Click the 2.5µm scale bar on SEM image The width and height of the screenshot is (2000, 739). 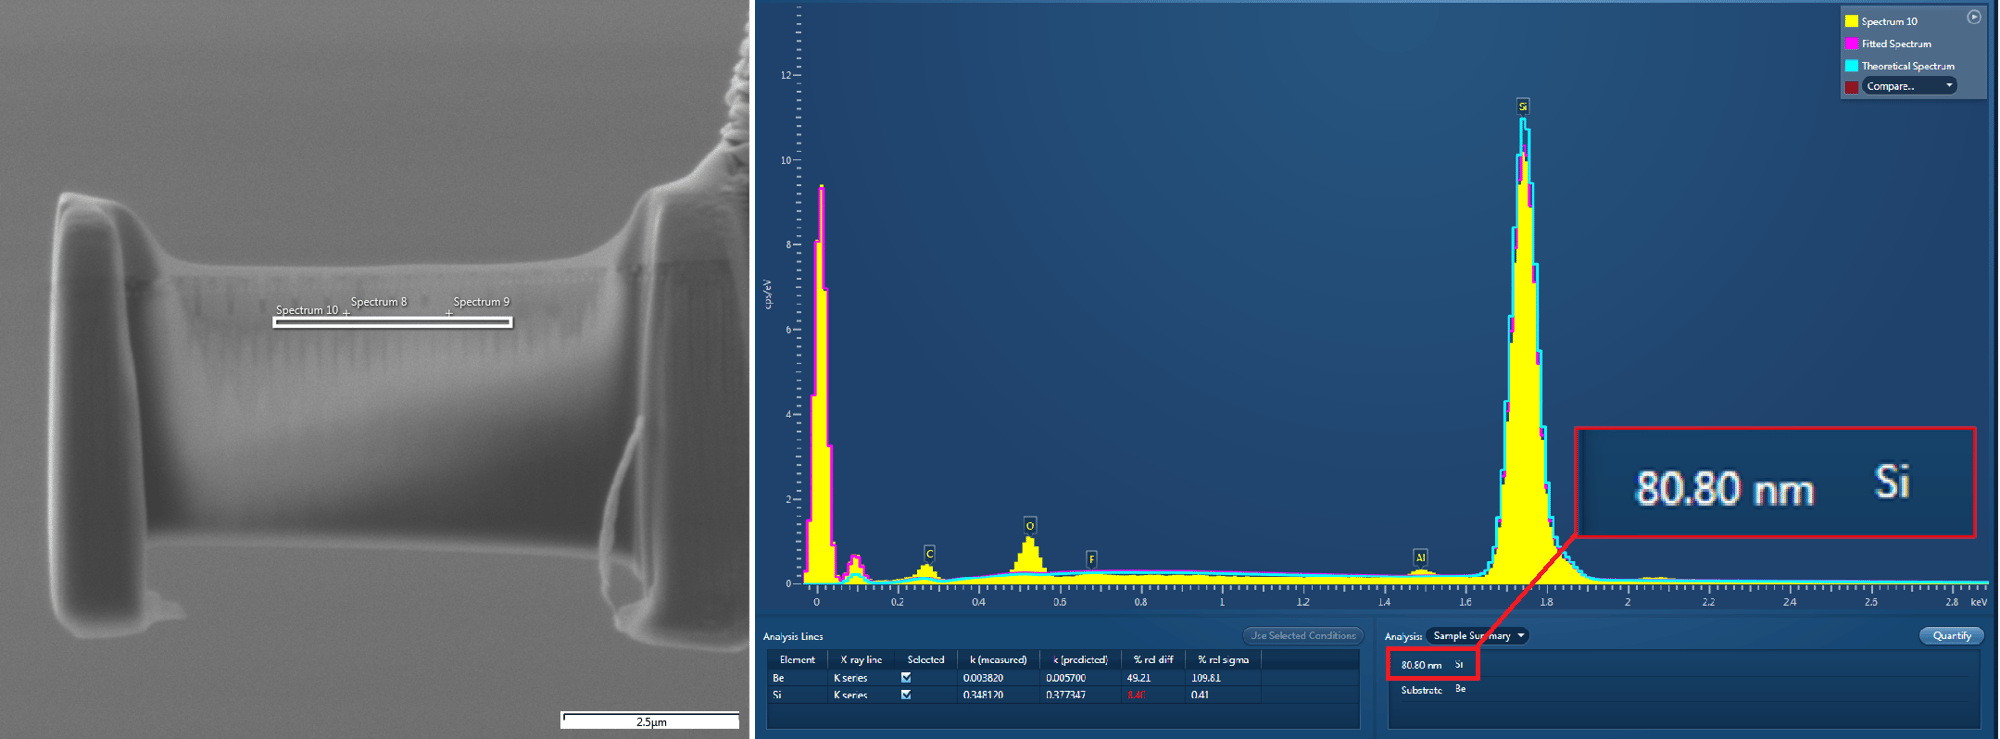click(x=650, y=719)
